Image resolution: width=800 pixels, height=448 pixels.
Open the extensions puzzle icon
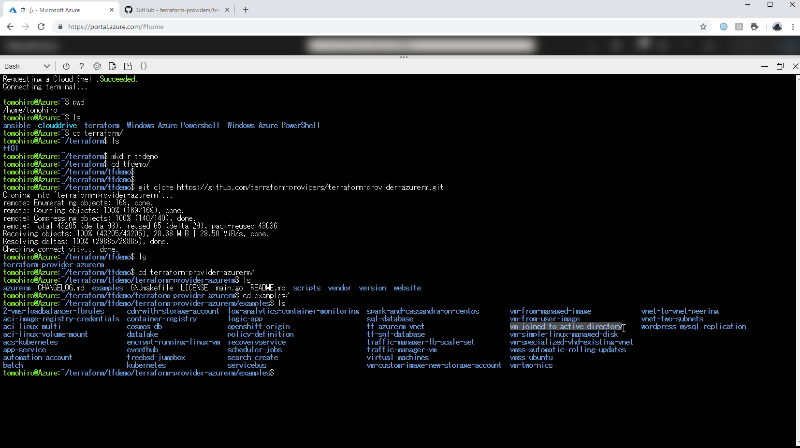[x=755, y=27]
